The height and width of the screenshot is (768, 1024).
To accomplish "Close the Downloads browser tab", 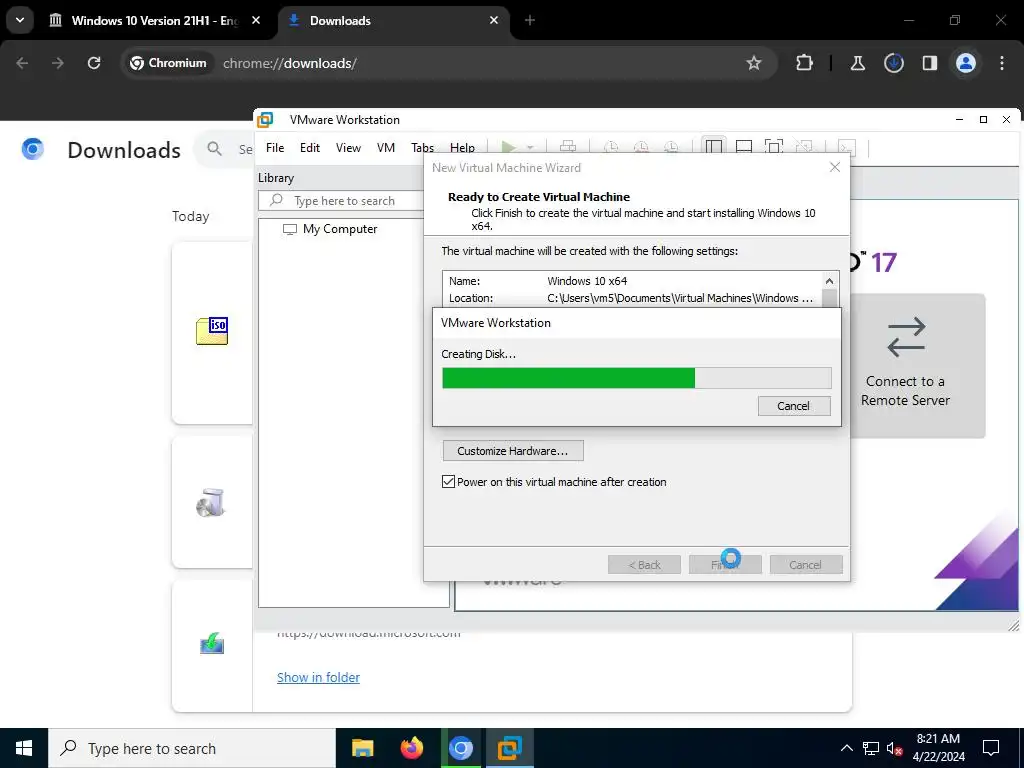I will click(x=494, y=20).
